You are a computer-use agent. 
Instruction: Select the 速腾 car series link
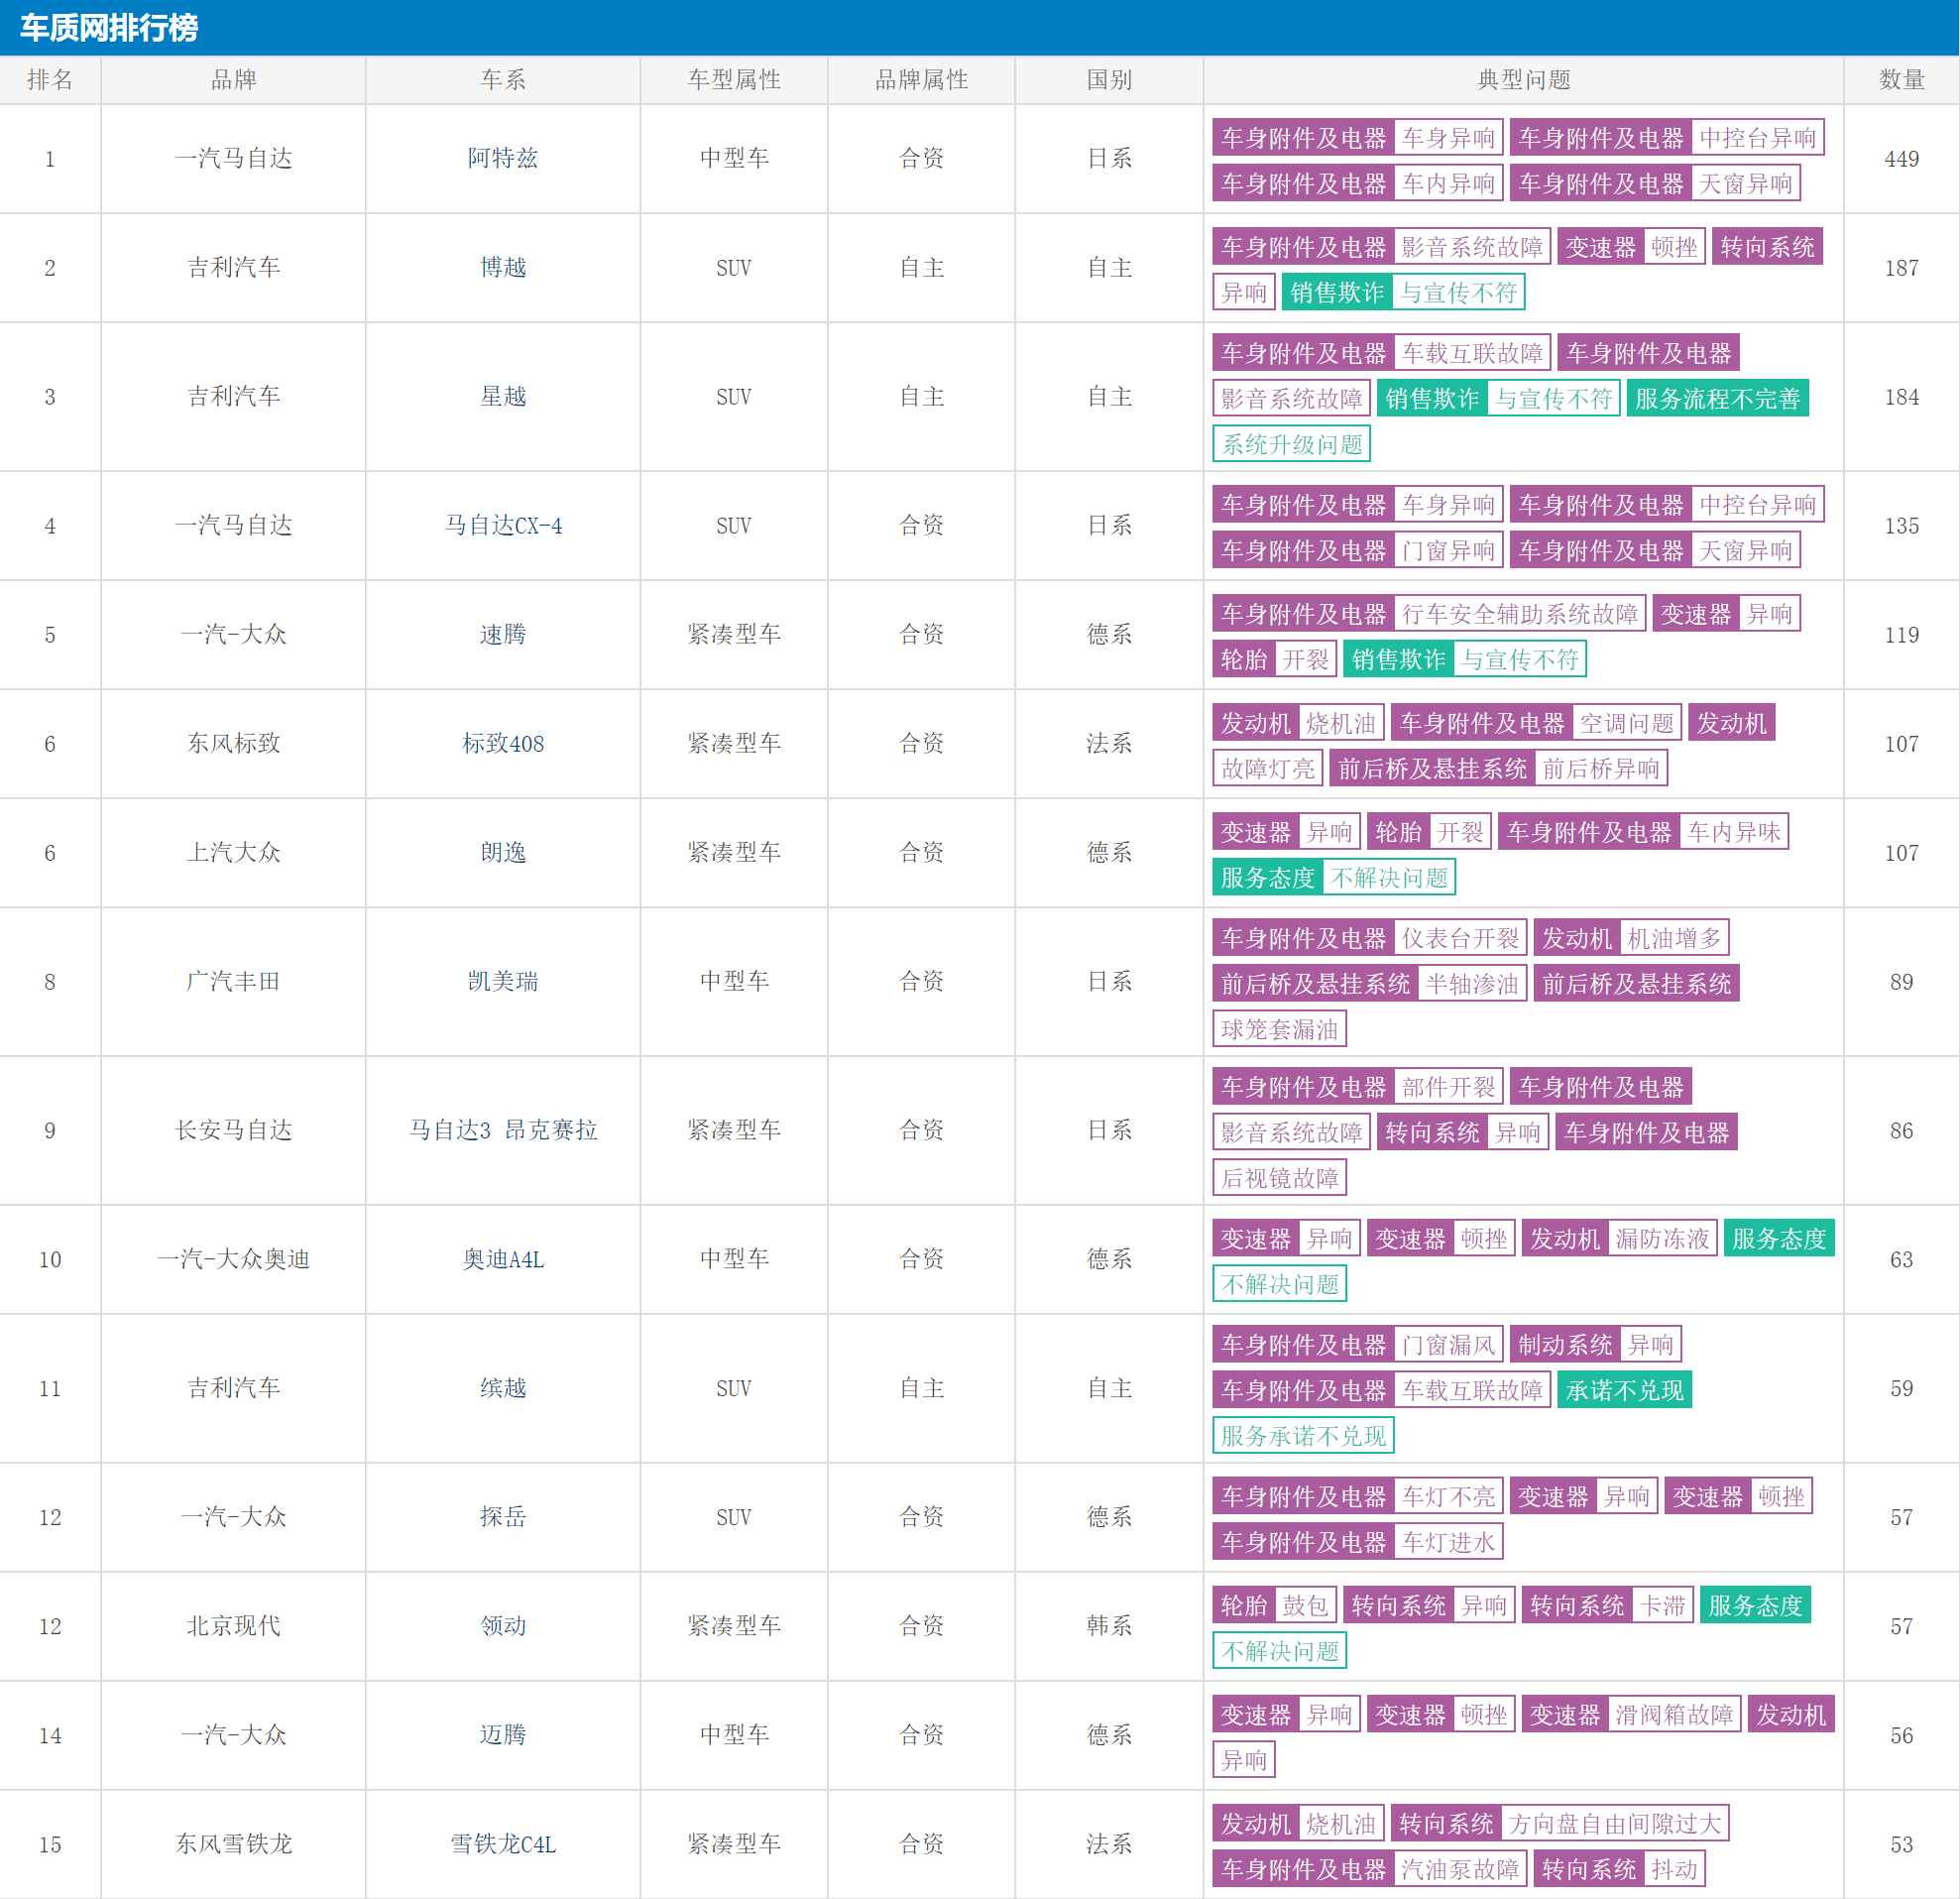pyautogui.click(x=502, y=634)
